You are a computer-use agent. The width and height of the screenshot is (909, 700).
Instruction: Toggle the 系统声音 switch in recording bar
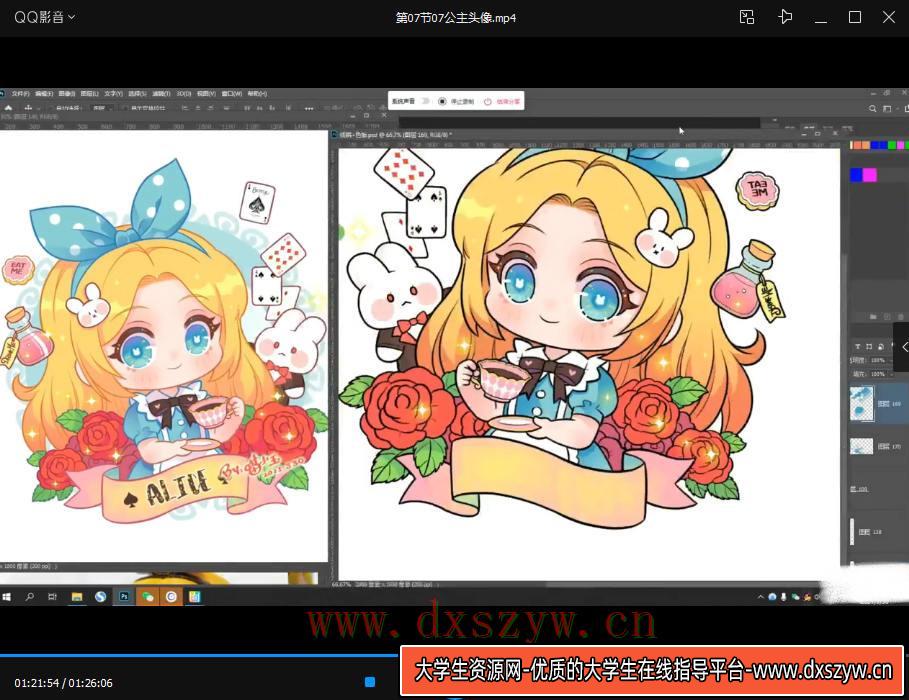pyautogui.click(x=426, y=101)
